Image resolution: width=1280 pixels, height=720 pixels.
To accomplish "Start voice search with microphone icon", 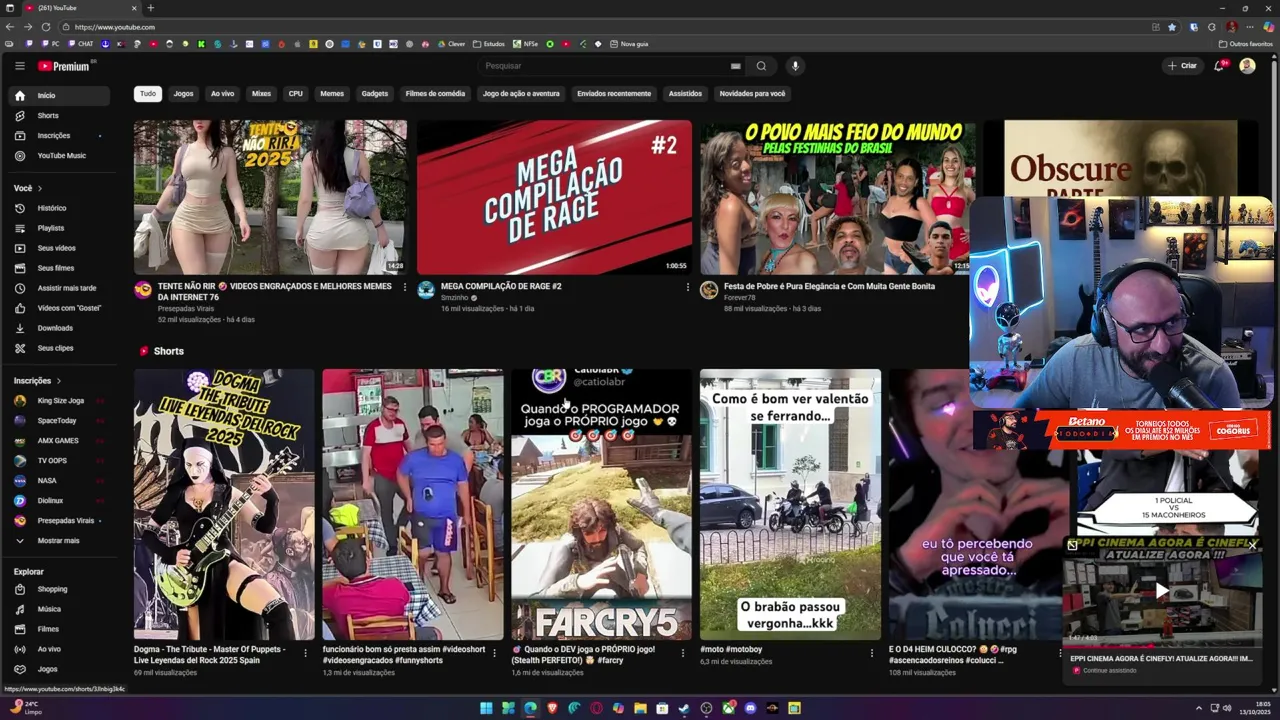I will click(x=795, y=66).
